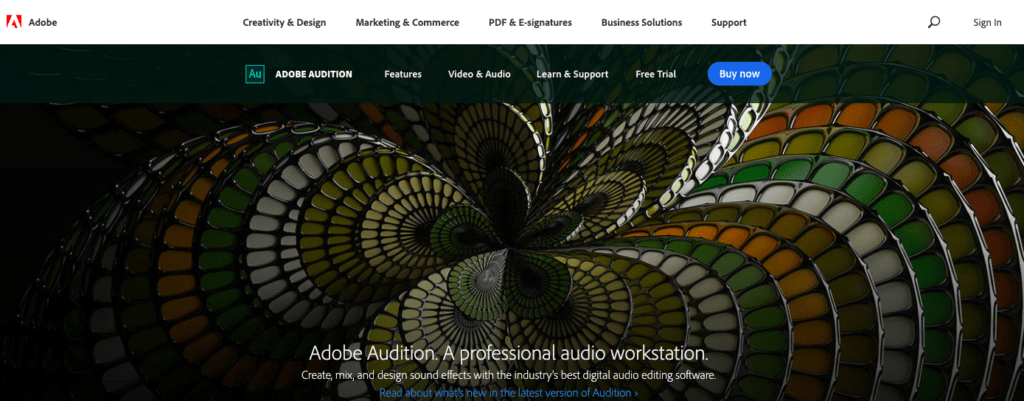Image resolution: width=1024 pixels, height=401 pixels.
Task: Open Marketing & Commerce menu
Action: 408,22
